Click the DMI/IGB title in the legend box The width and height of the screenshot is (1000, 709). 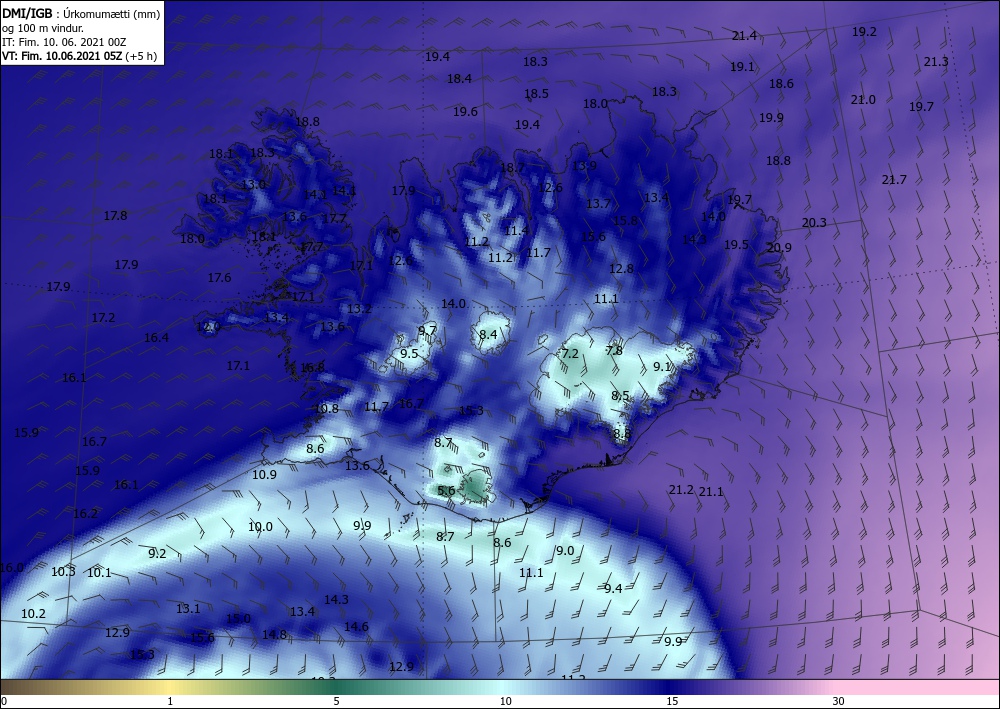[27, 13]
